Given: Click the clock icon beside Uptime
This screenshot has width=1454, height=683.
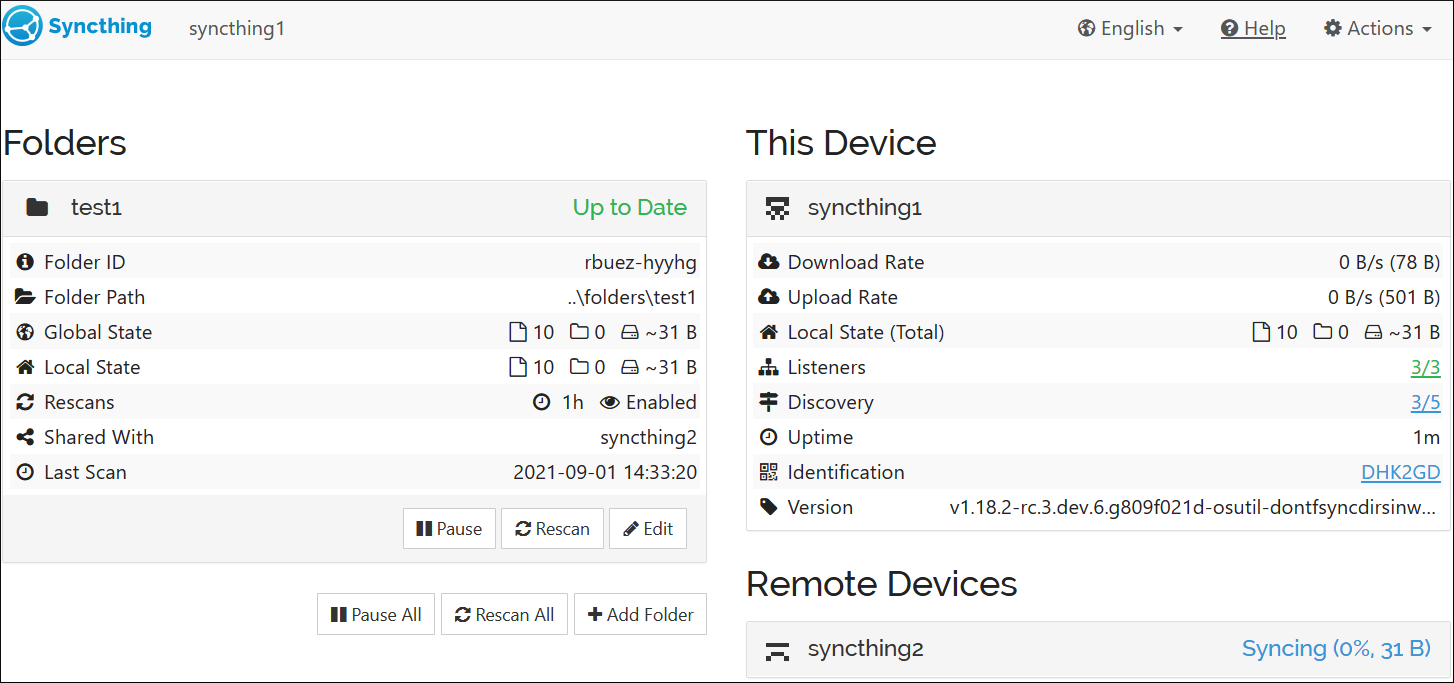Looking at the screenshot, I should 768,437.
